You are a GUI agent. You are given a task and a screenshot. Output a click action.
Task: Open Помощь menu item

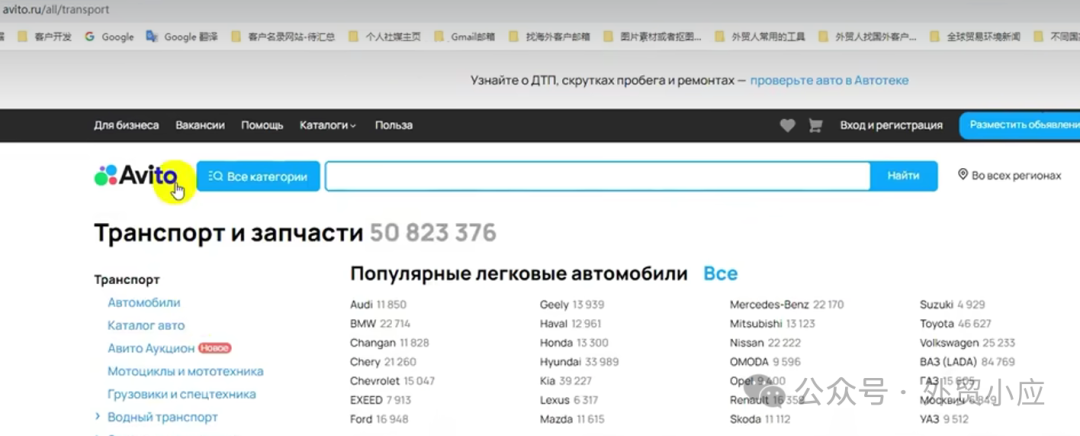[x=262, y=125]
